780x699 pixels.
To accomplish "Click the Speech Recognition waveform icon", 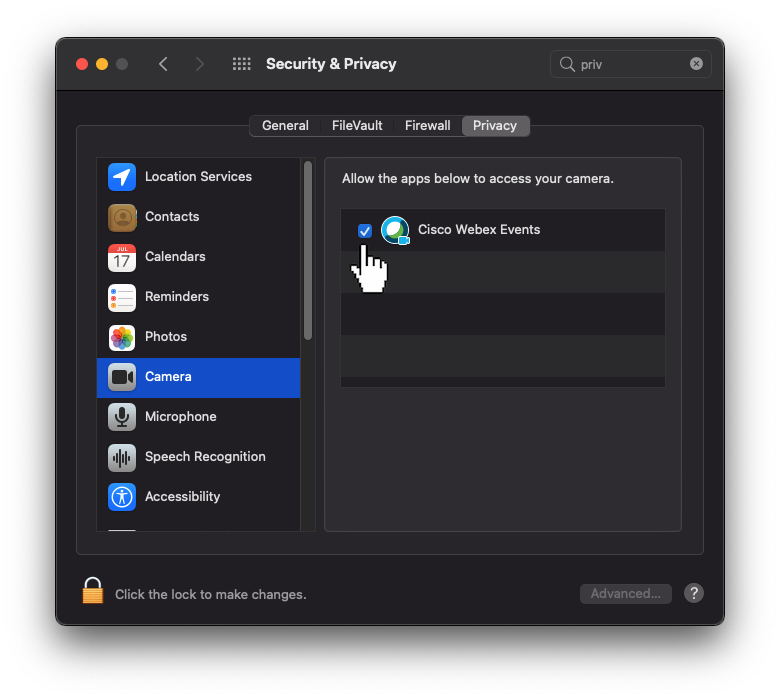I will click(x=122, y=457).
